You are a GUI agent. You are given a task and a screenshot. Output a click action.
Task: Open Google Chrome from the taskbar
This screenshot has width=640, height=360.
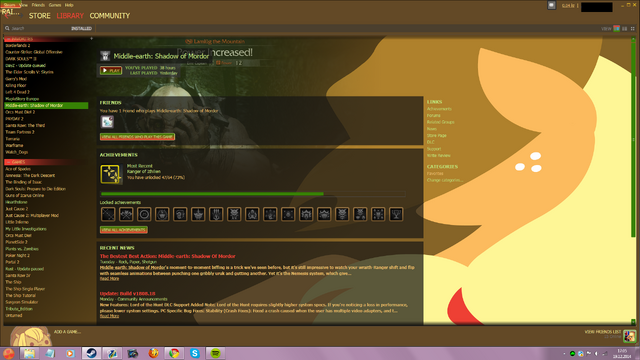pyautogui.click(x=174, y=353)
